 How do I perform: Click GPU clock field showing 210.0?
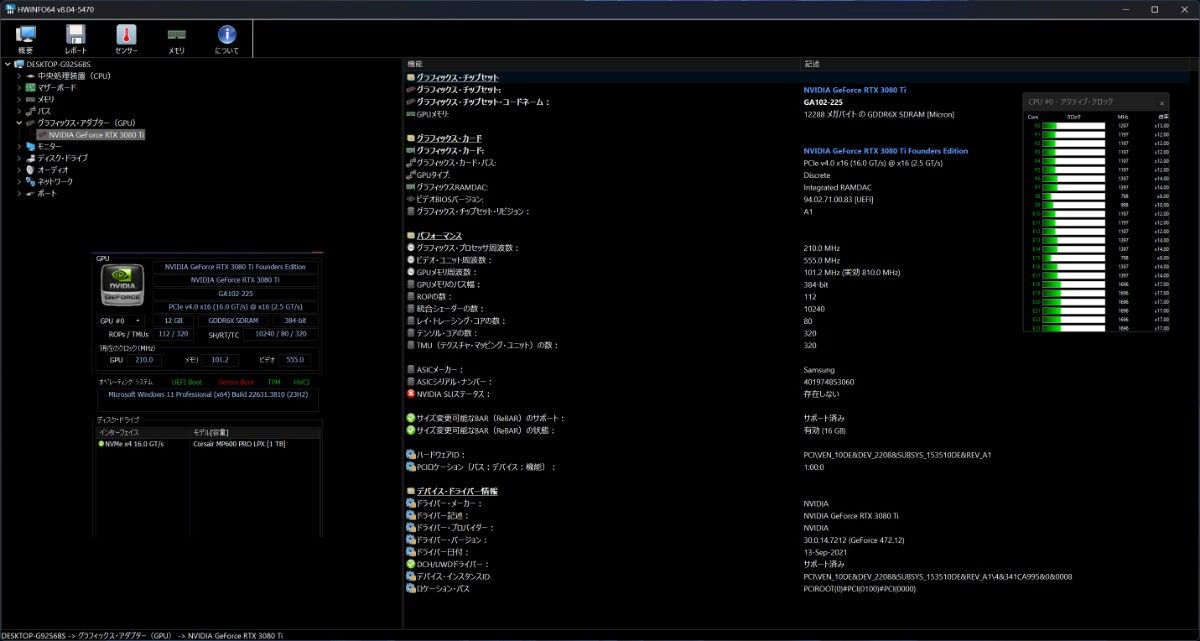coord(144,359)
